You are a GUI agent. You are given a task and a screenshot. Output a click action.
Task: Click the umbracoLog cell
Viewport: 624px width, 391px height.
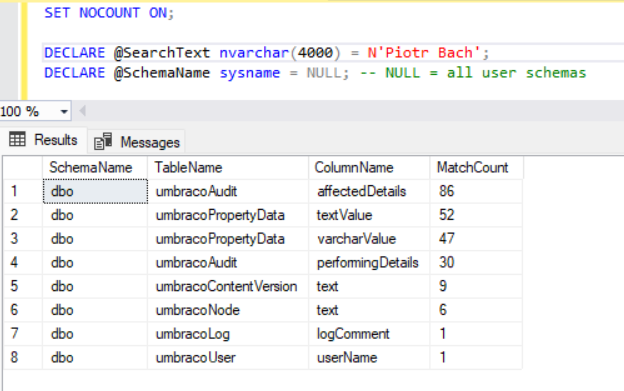point(228,334)
